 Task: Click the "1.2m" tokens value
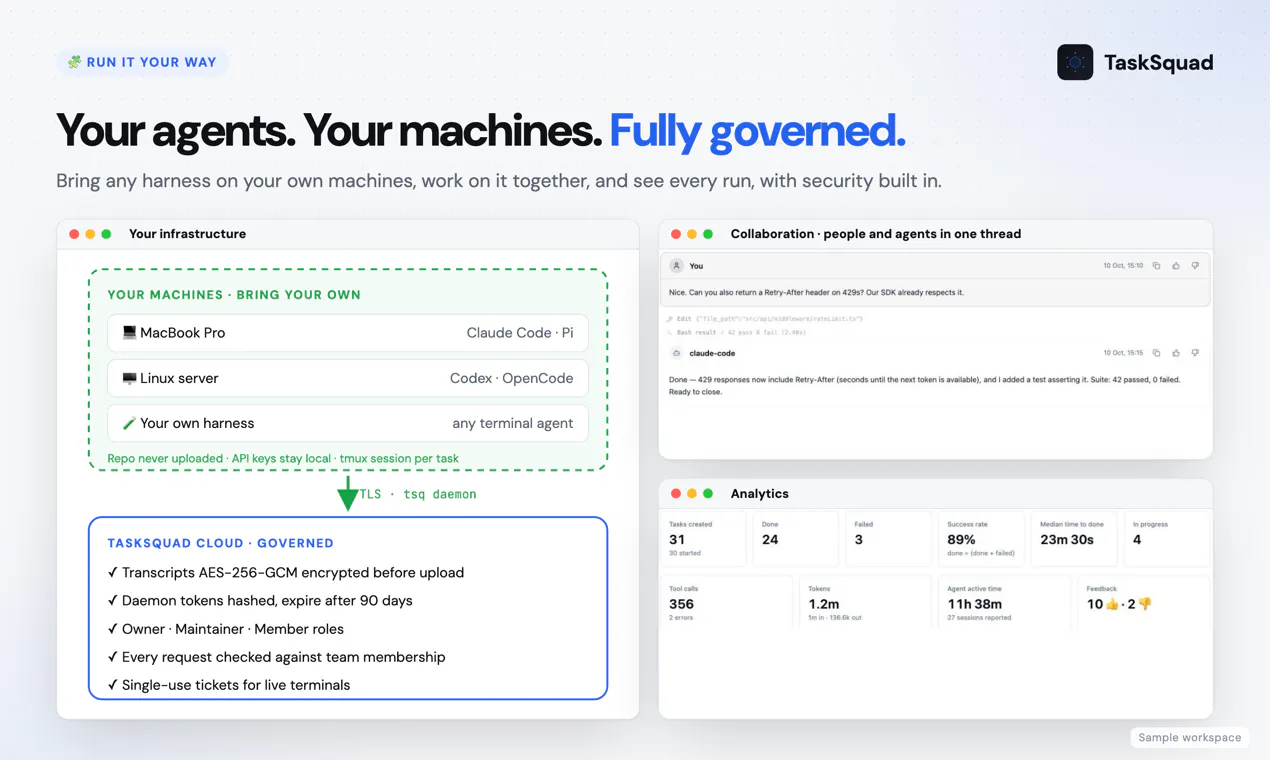(824, 604)
